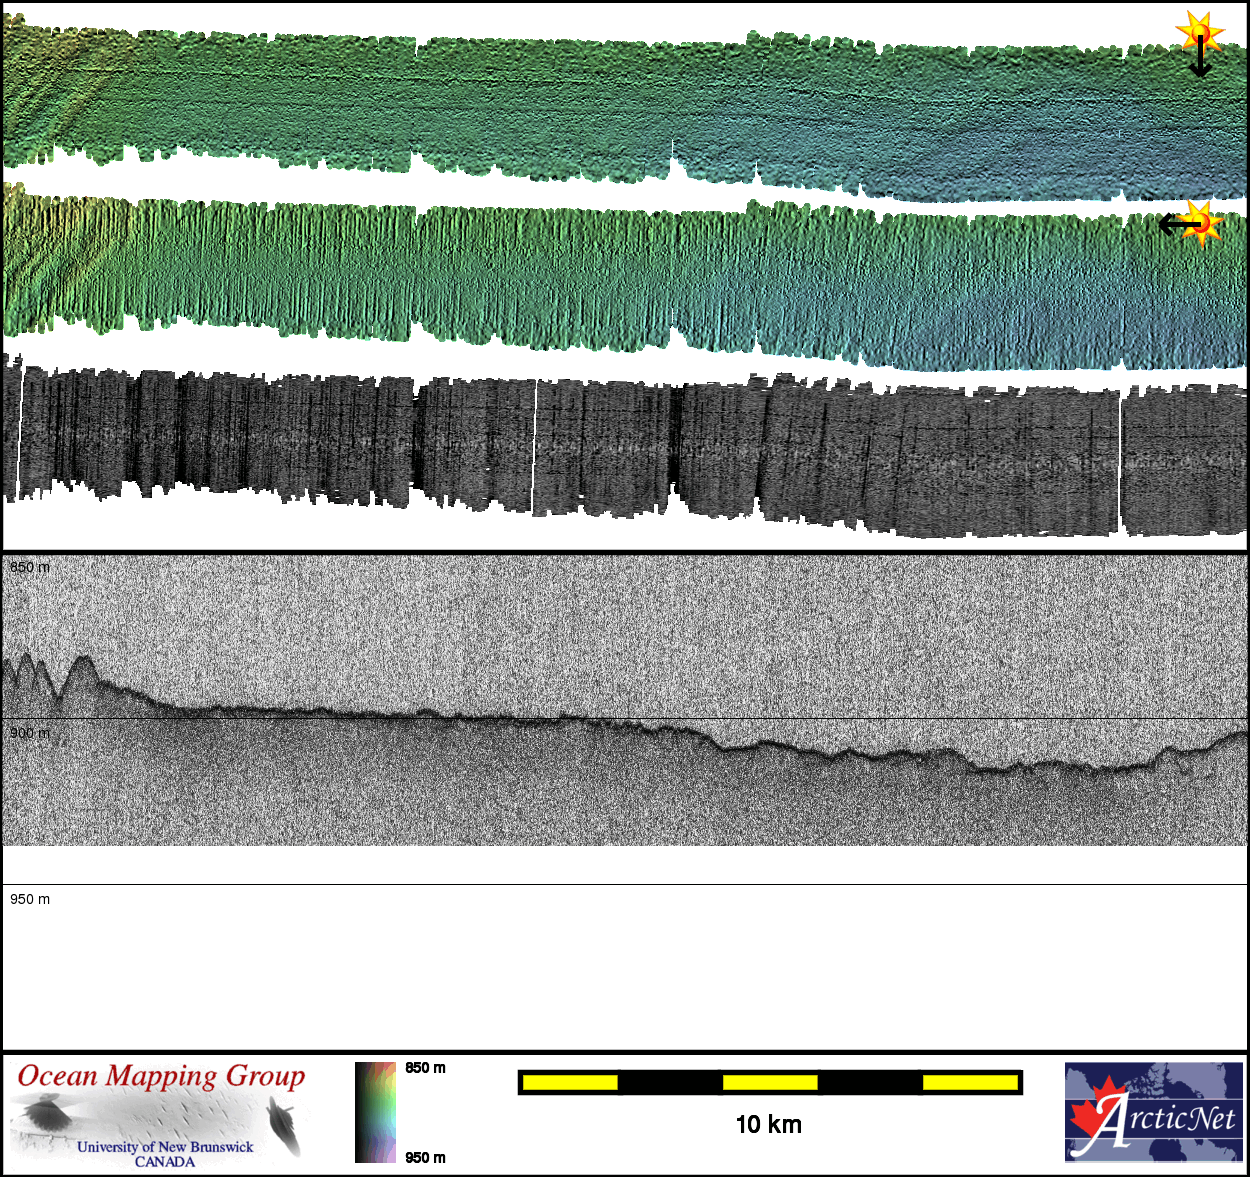Click the 850 m profile depth label
This screenshot has width=1250, height=1177.
click(x=30, y=567)
